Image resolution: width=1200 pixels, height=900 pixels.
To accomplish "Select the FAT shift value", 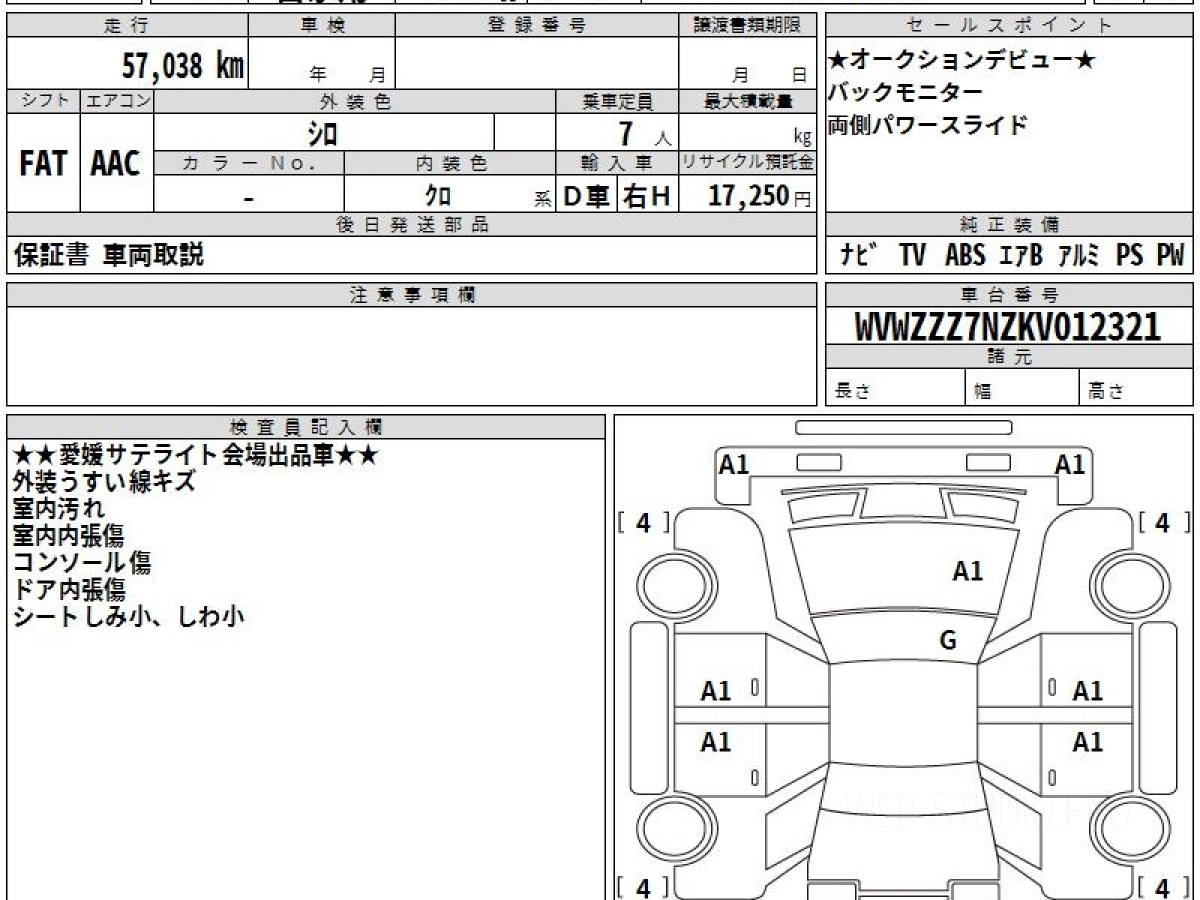I will pos(43,164).
